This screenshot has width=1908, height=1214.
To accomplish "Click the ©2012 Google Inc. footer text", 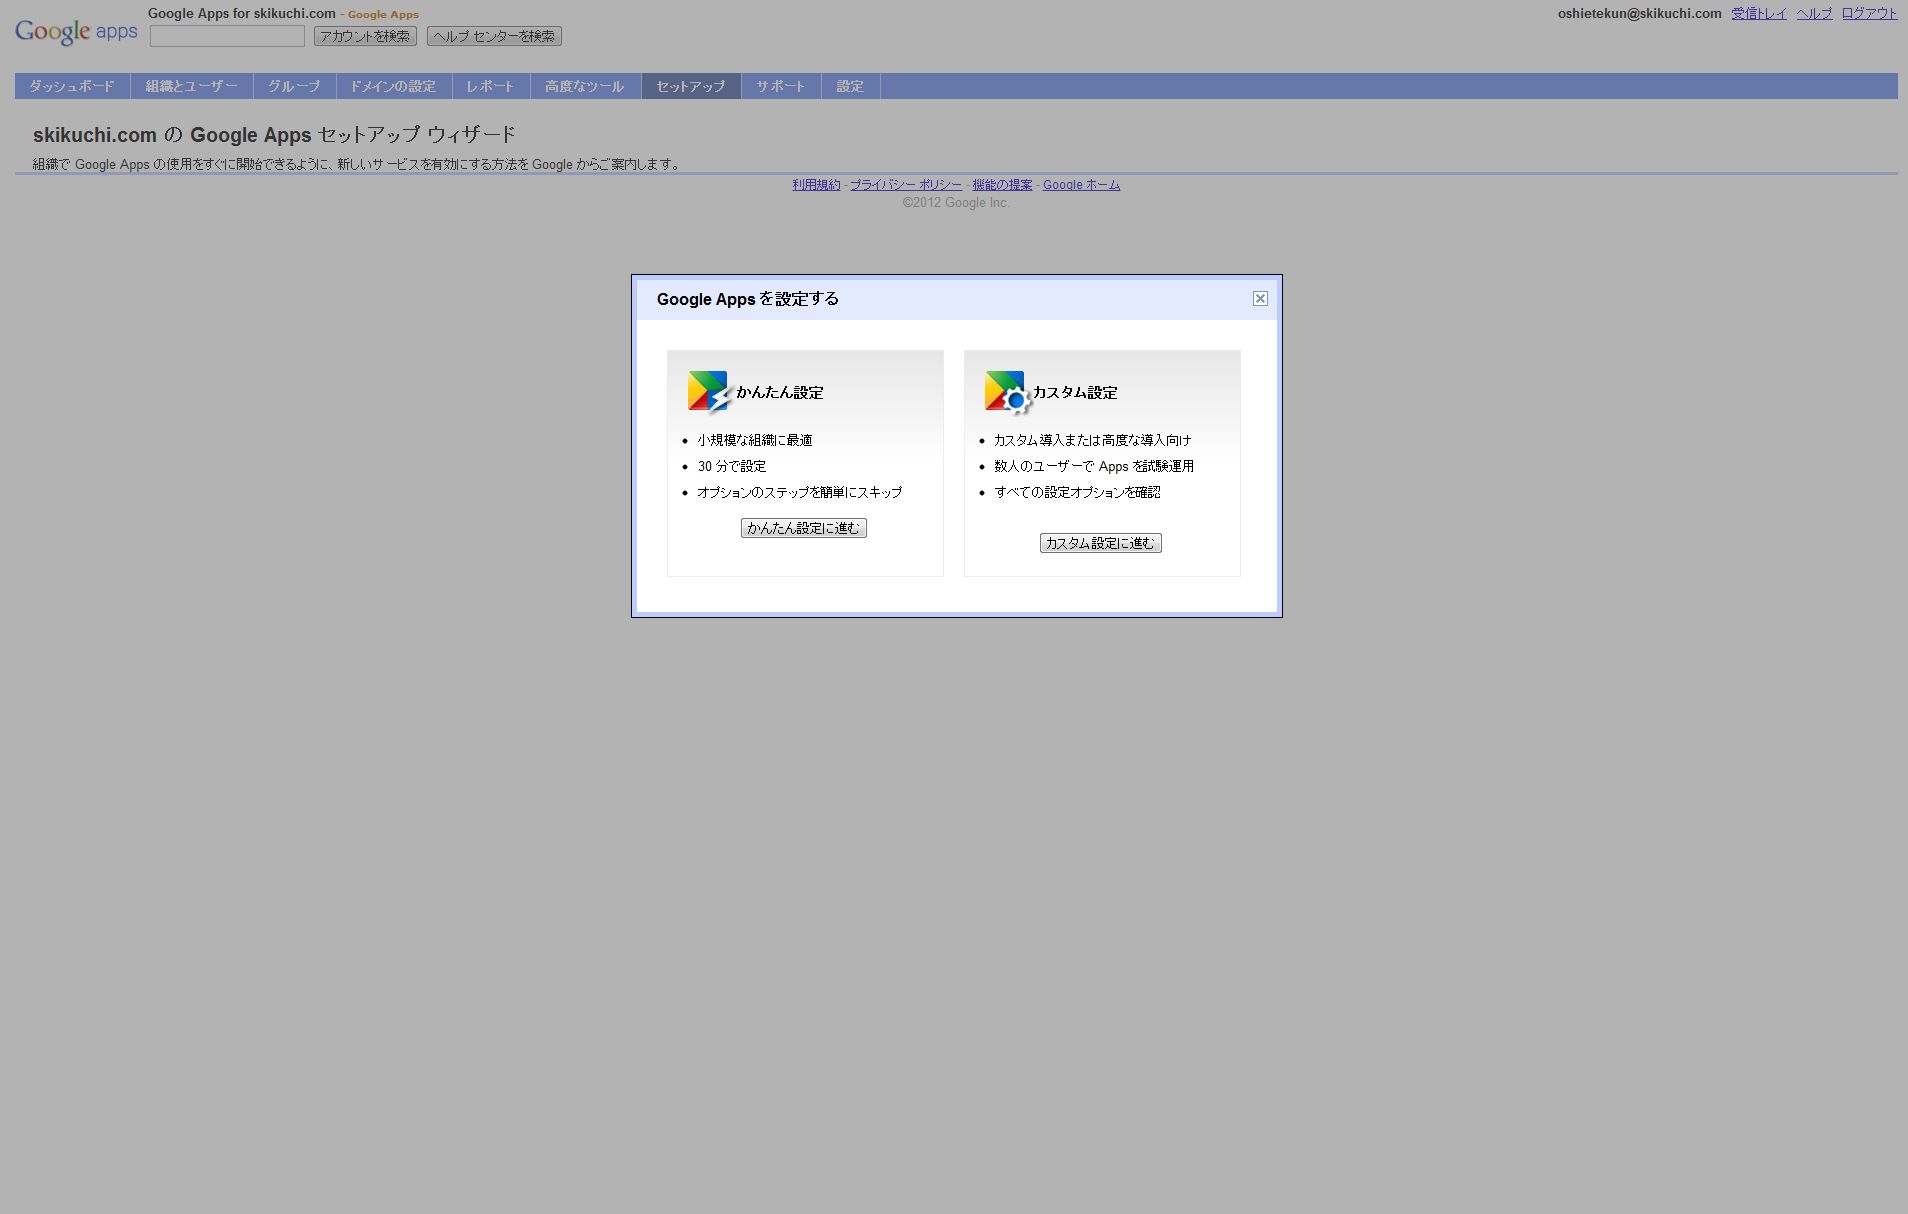I will (x=956, y=203).
